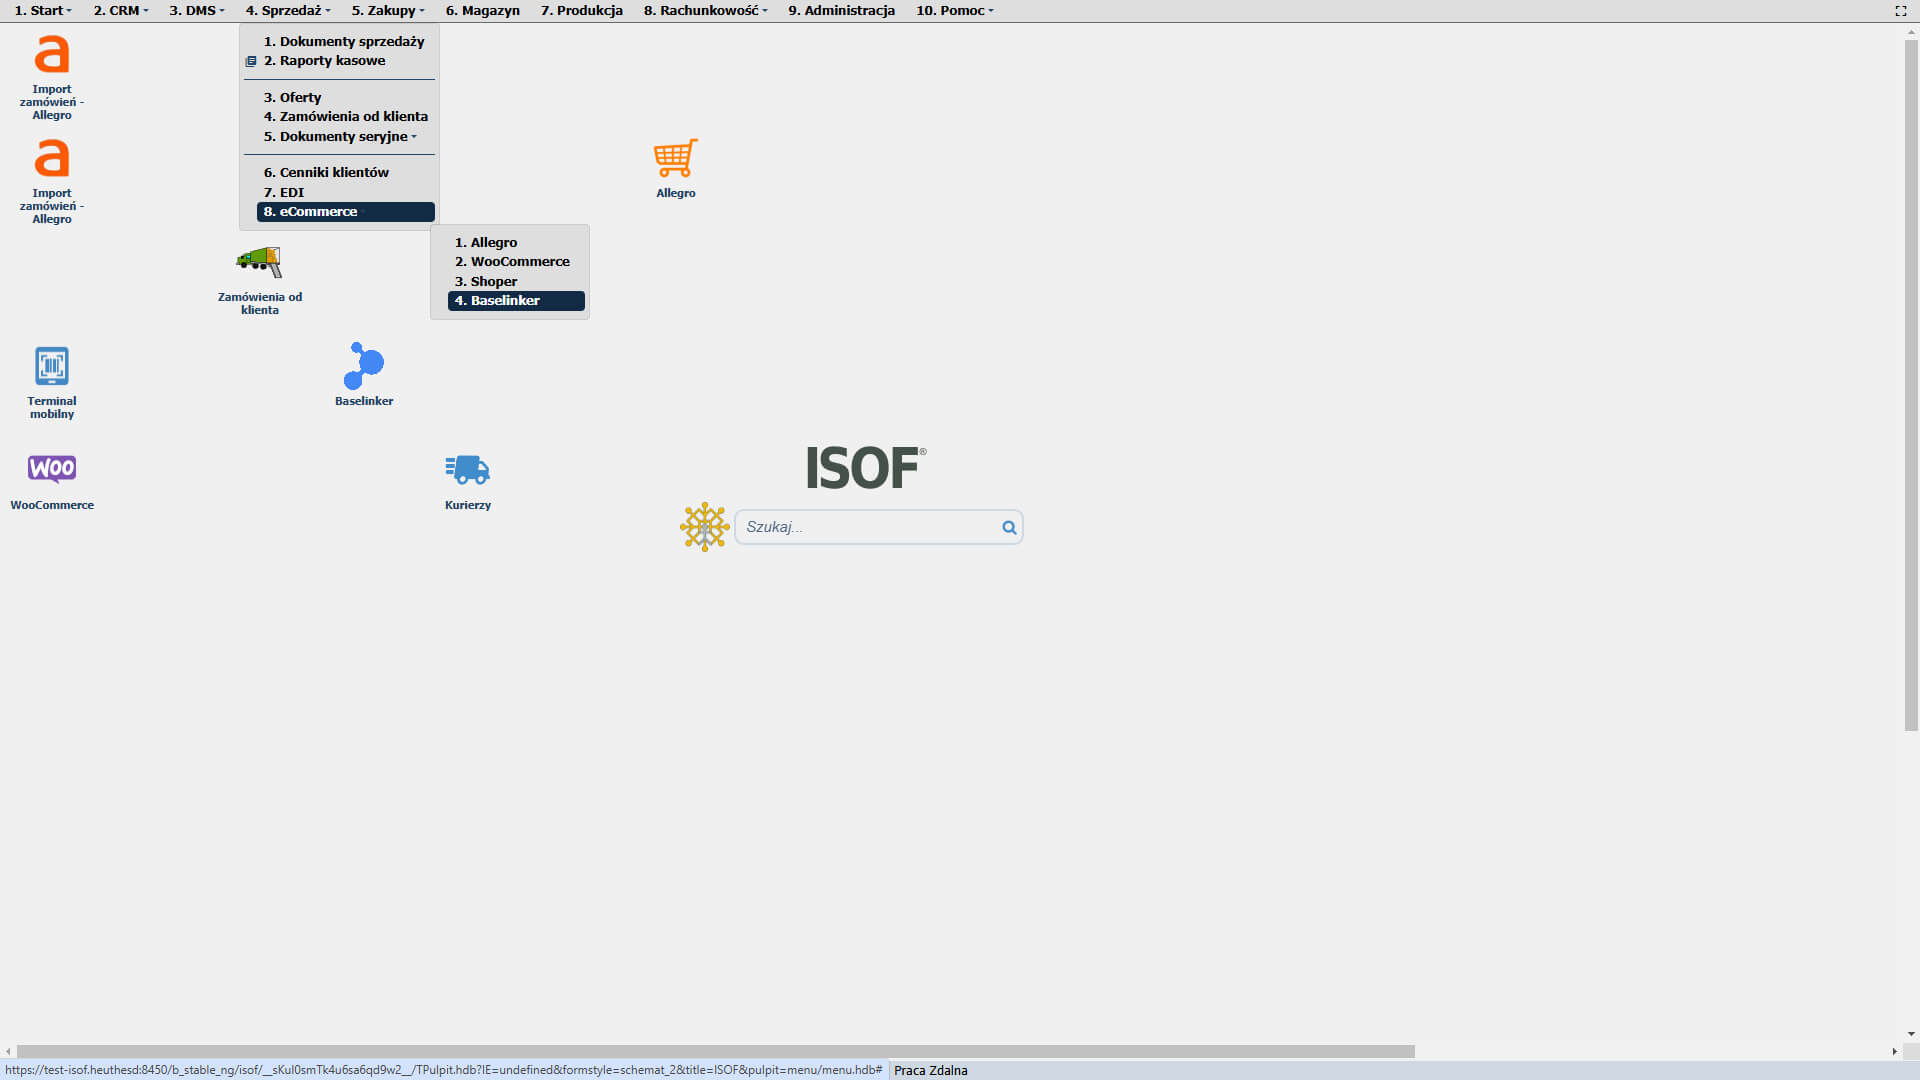
Task: Select 7. Produkcja in menu bar
Action: tap(582, 11)
